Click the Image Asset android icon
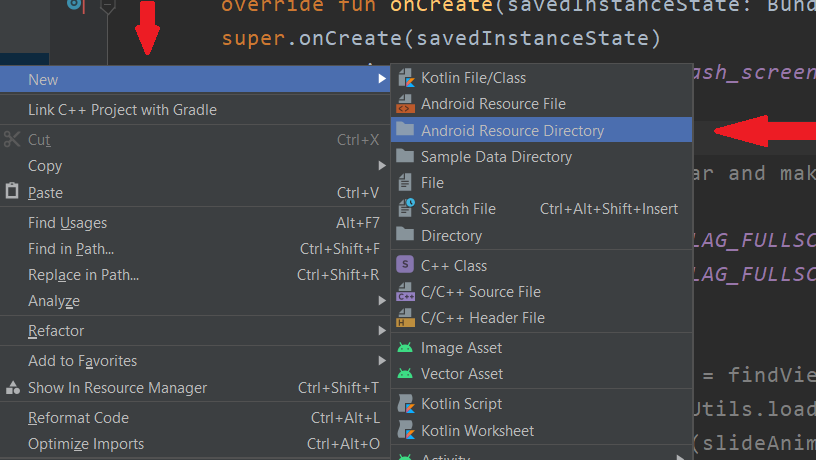The image size is (816, 460). [x=405, y=348]
